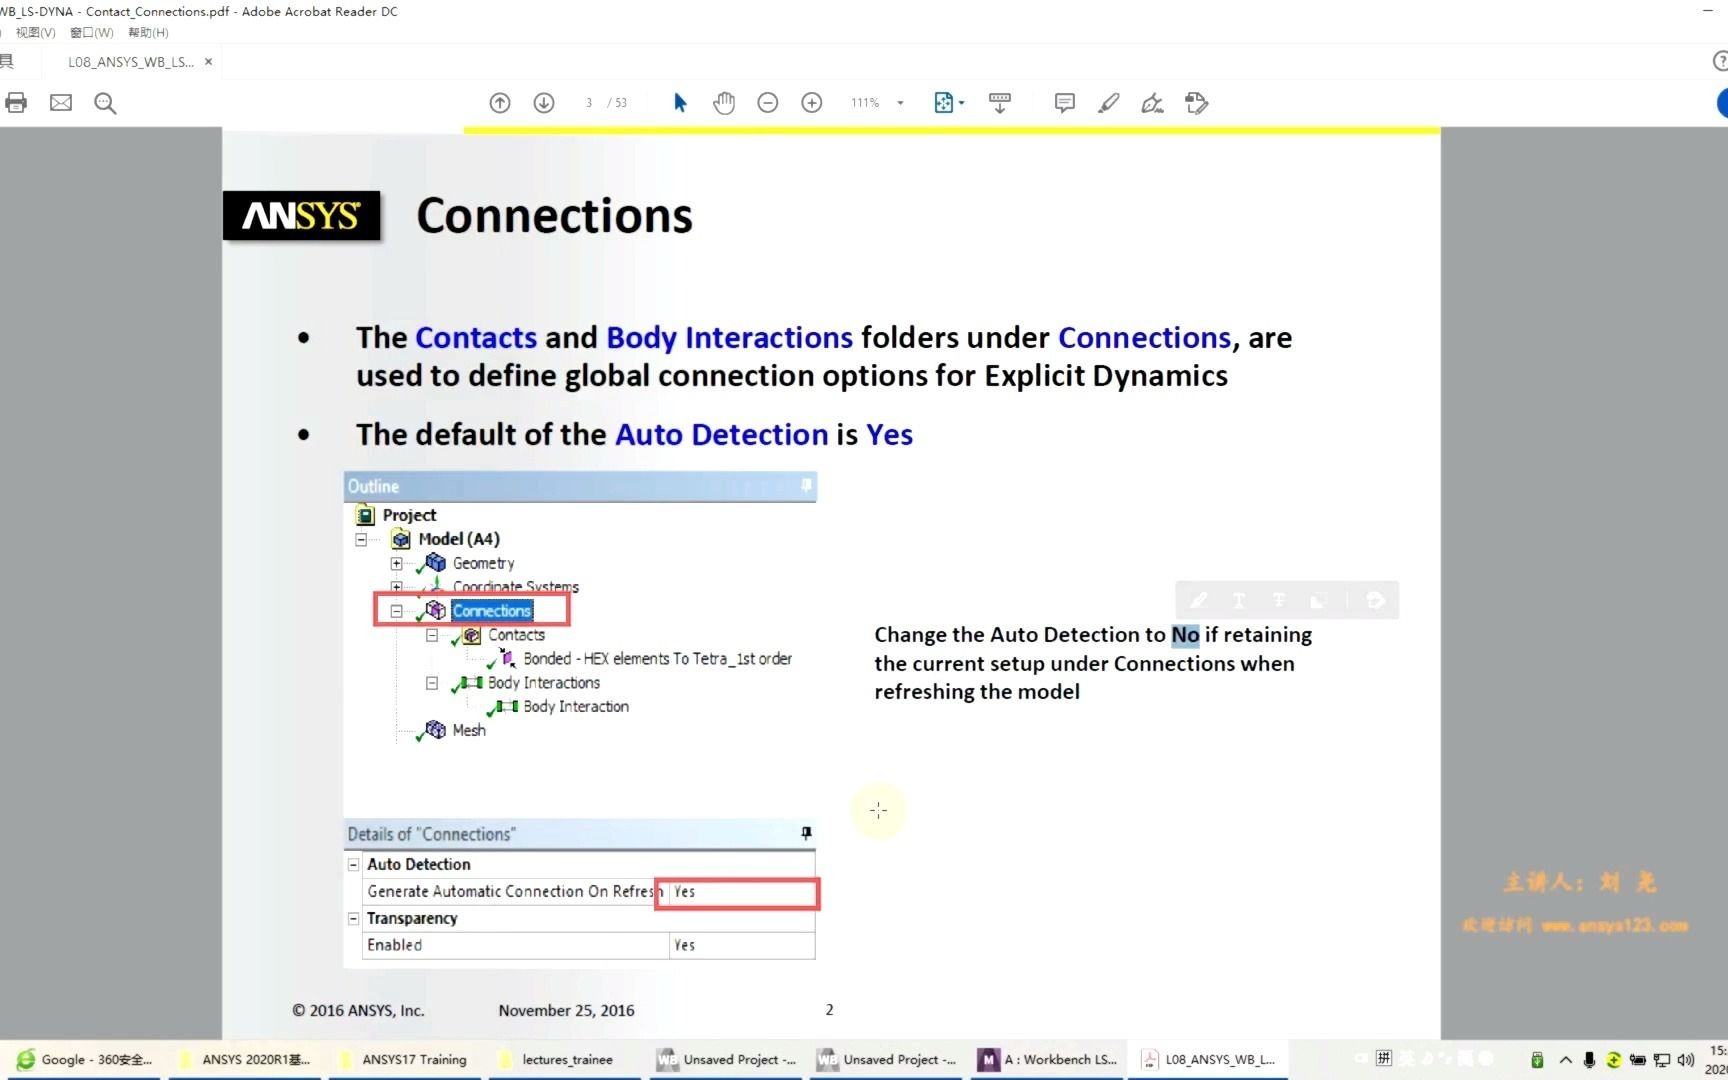The width and height of the screenshot is (1728, 1080).
Task: Click the current page number field
Action: click(589, 103)
